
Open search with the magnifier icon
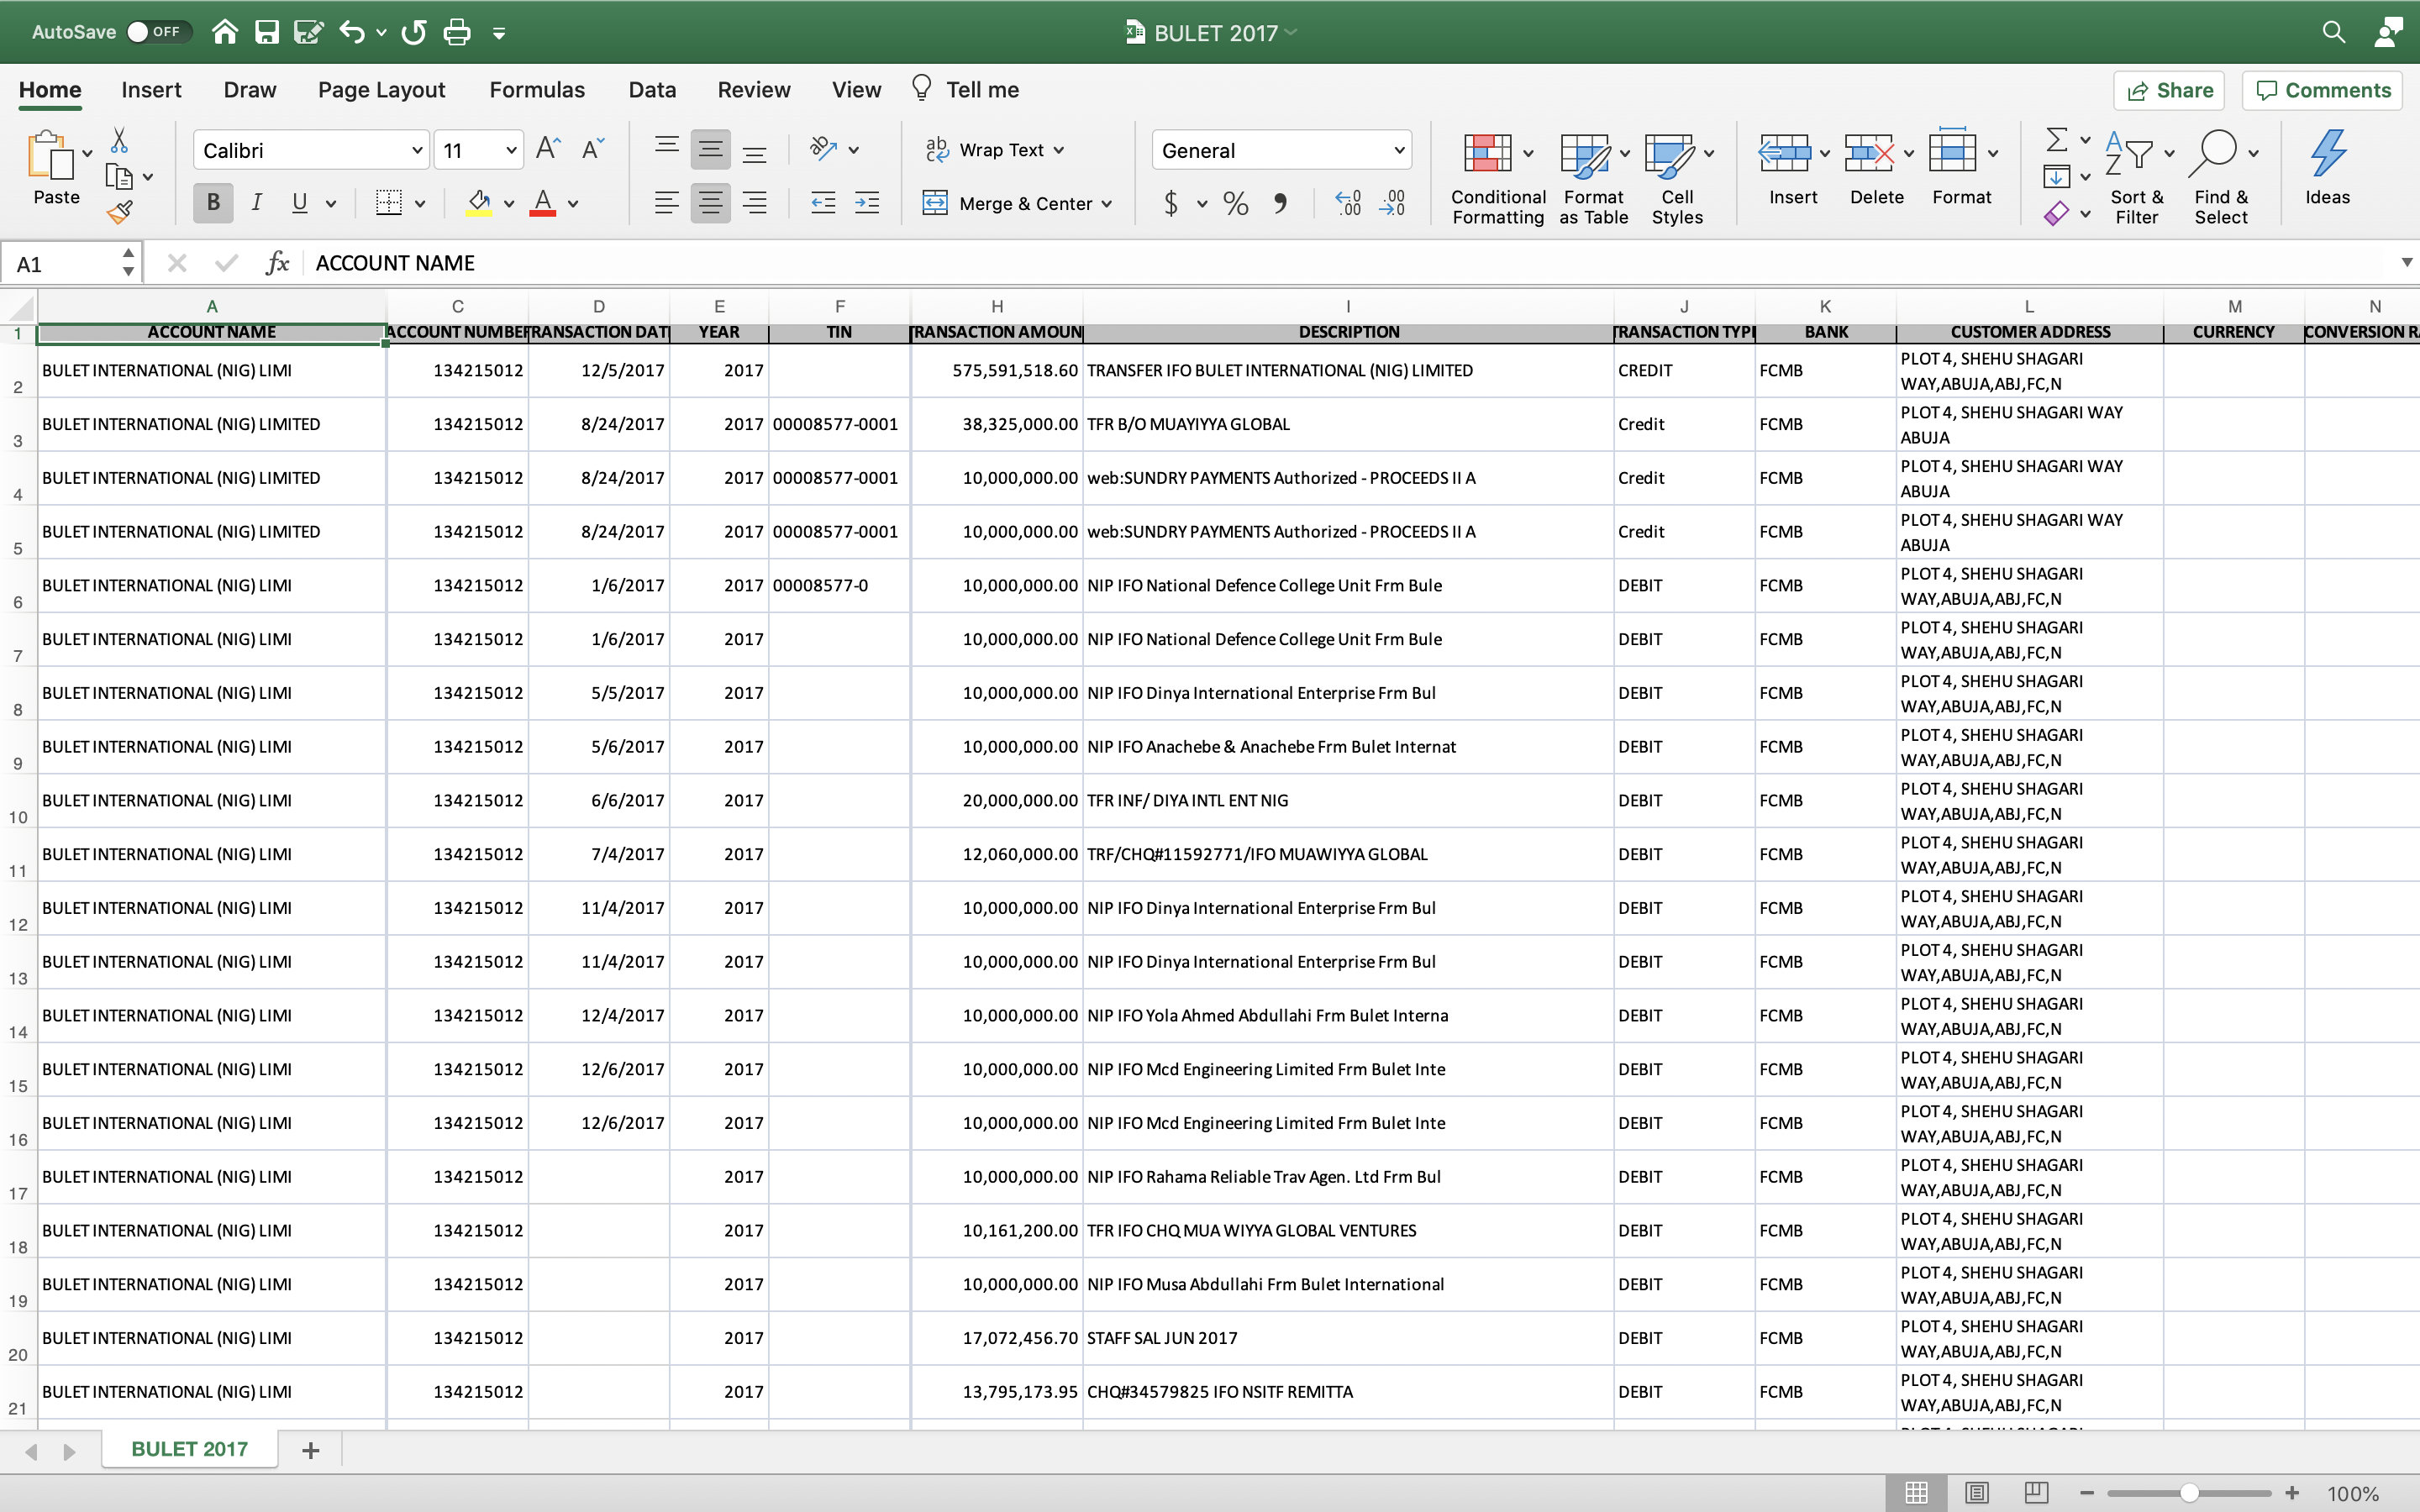(2333, 32)
